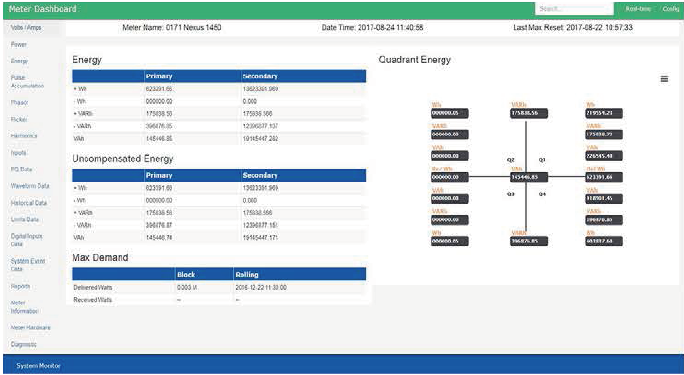The width and height of the screenshot is (684, 375).
Task: Select Inputs in the sidebar
Action: [18, 153]
